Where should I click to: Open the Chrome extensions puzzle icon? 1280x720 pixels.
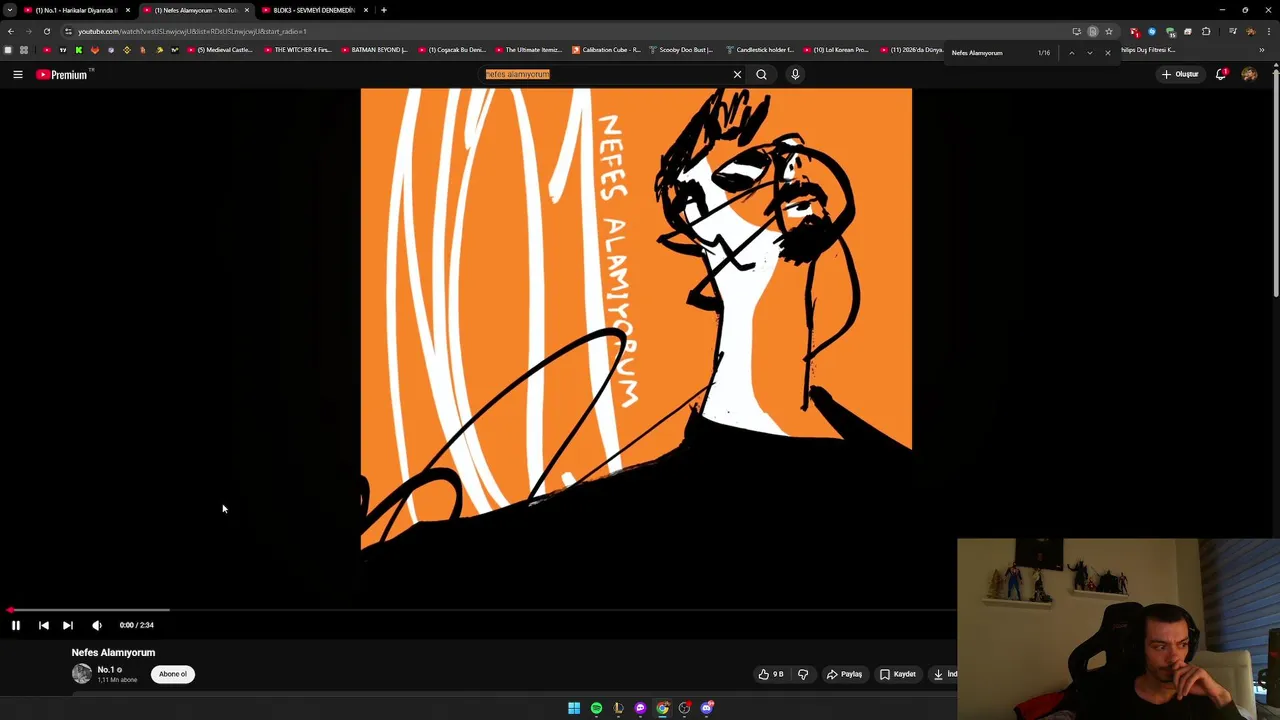point(1206,31)
